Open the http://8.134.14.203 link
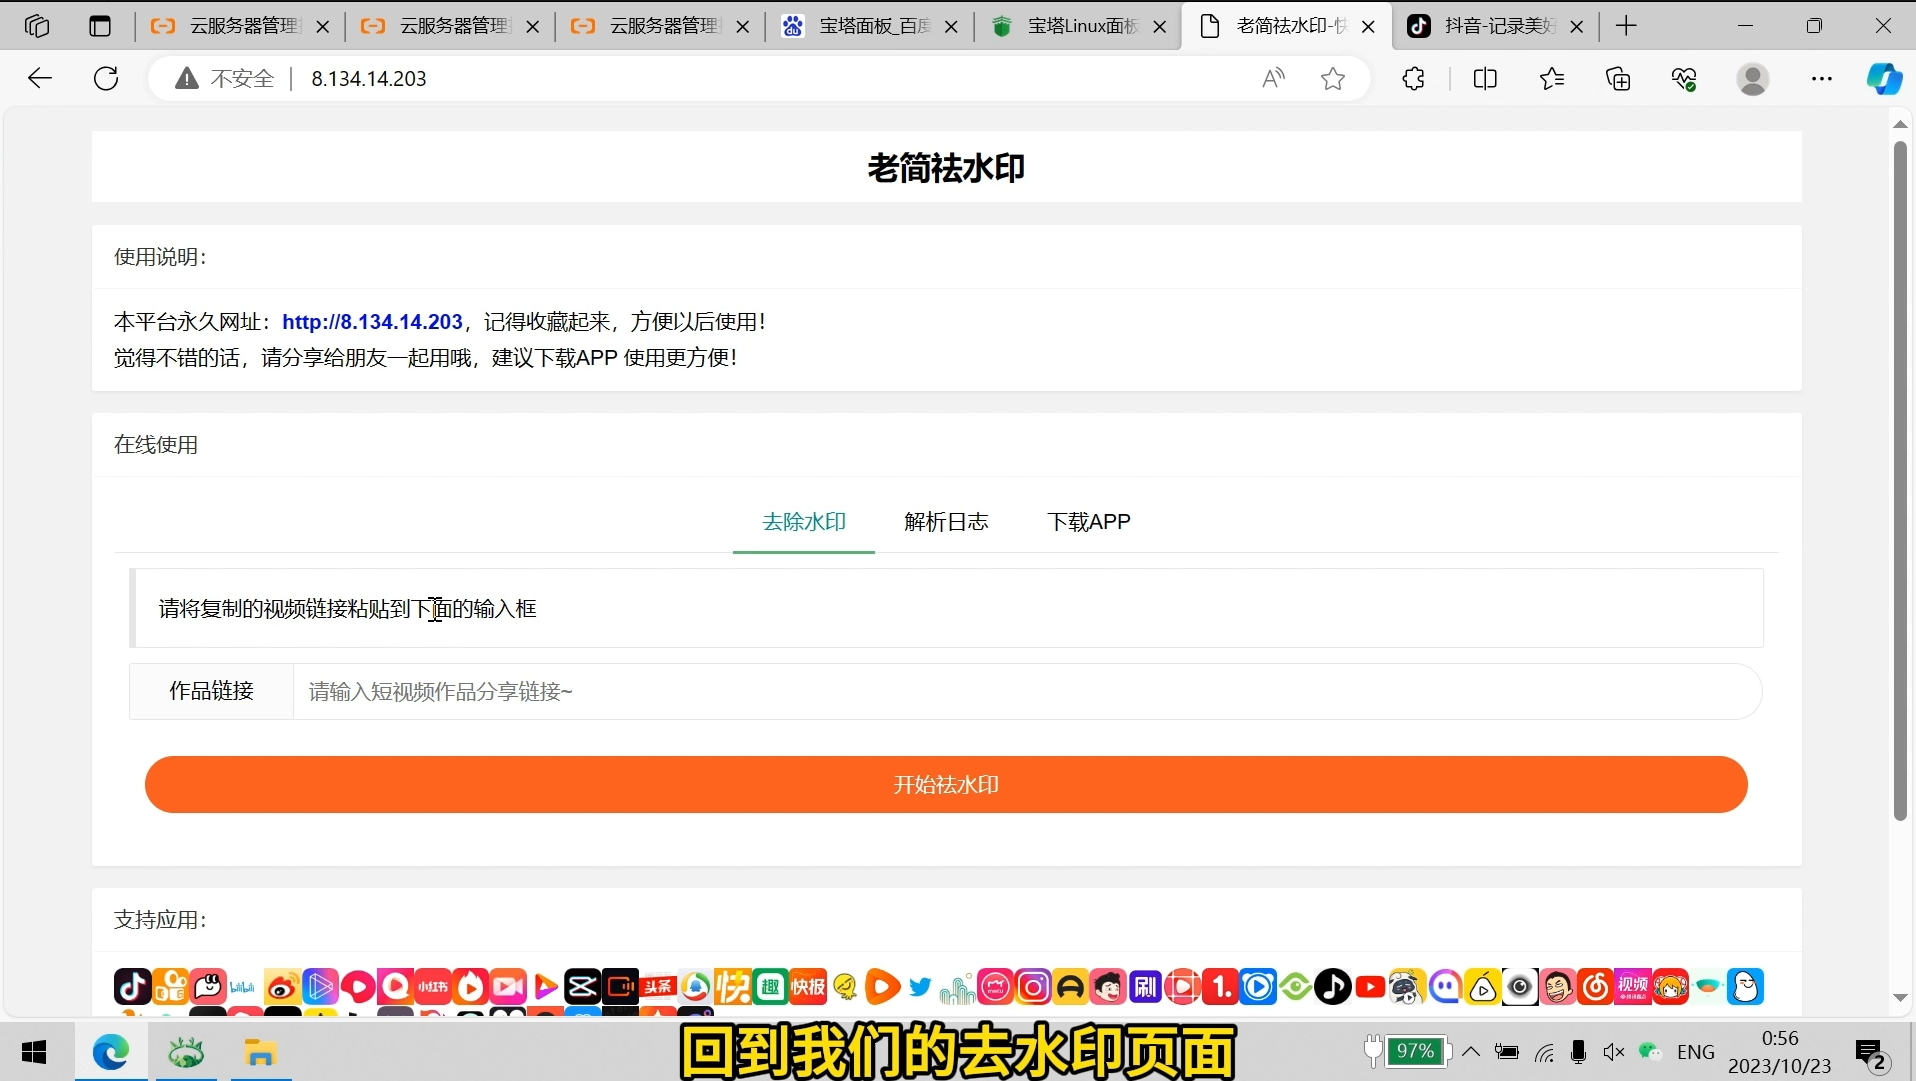This screenshot has height=1081, width=1916. click(x=372, y=321)
